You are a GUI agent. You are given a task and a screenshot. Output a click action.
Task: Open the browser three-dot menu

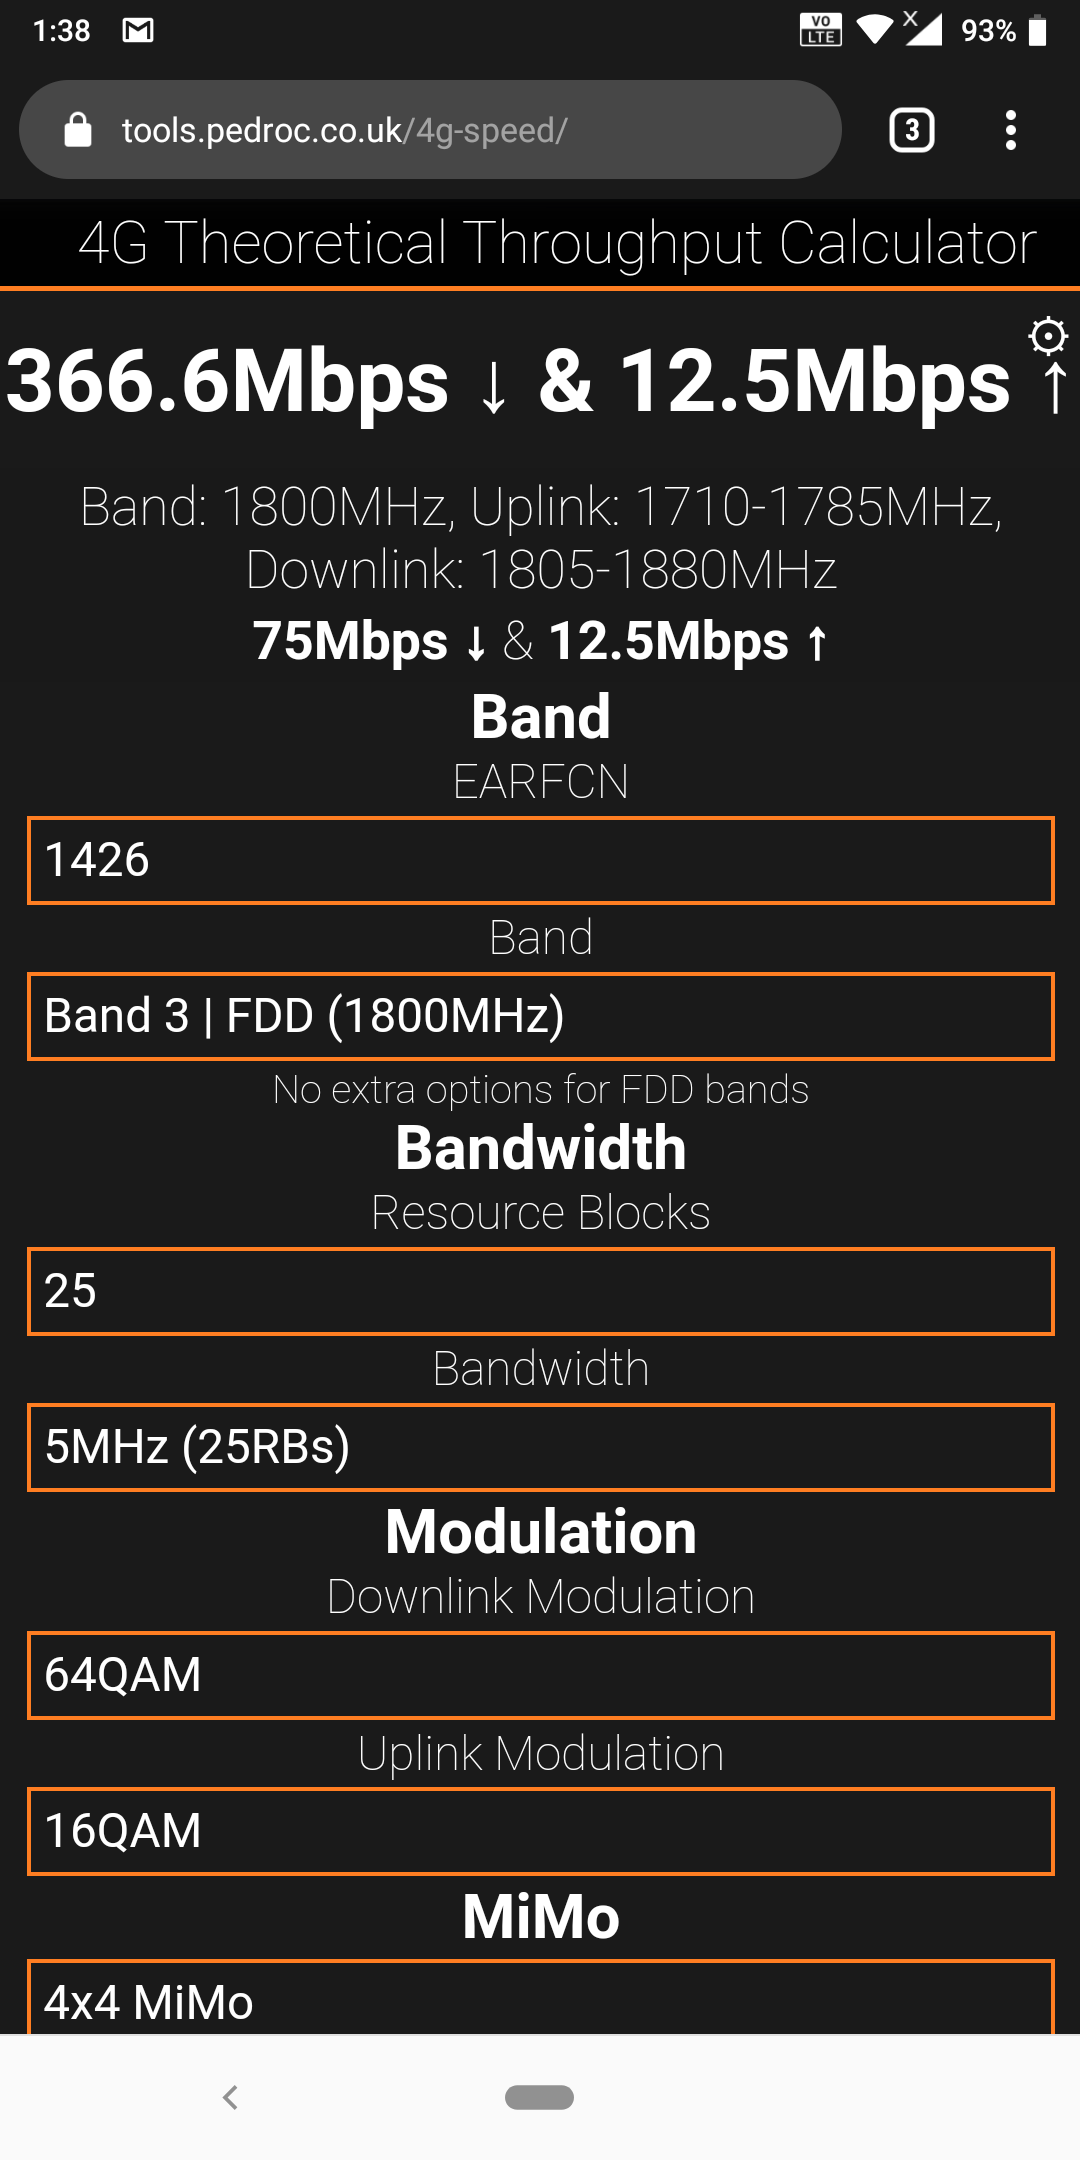(x=1011, y=130)
